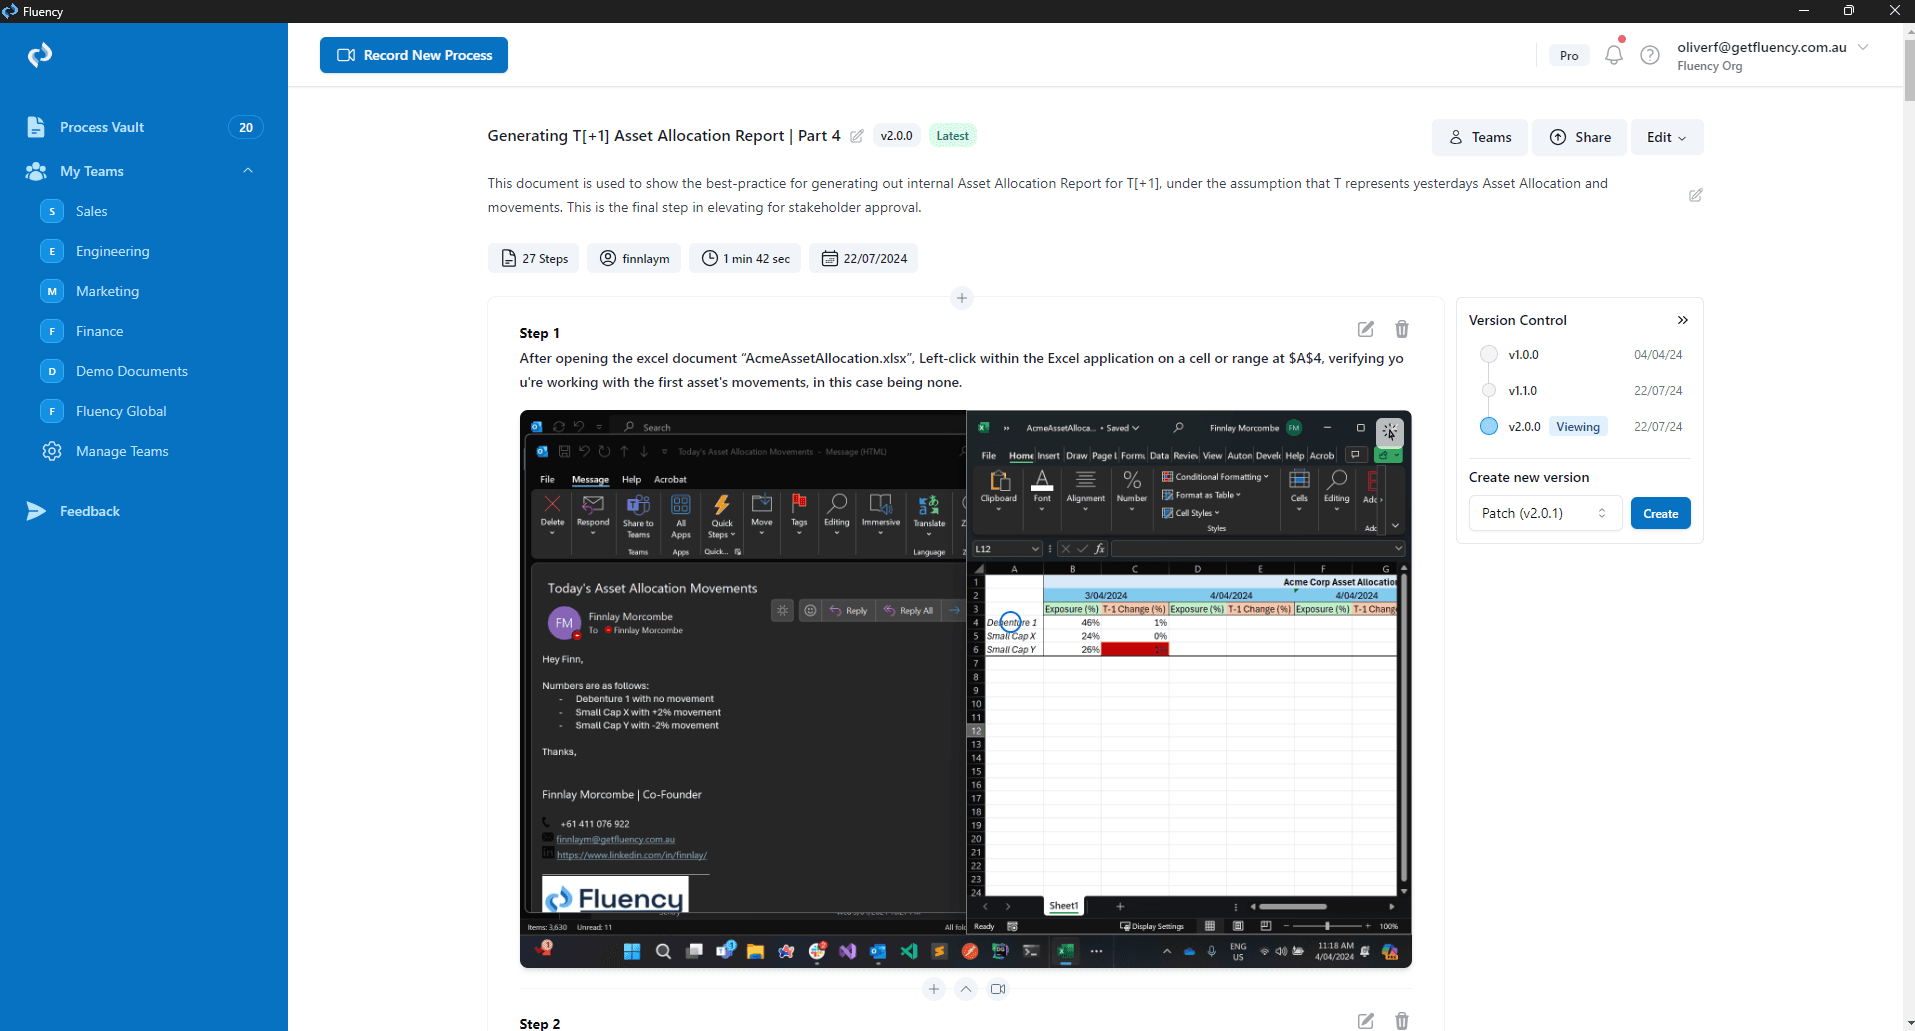The width and height of the screenshot is (1915, 1031).
Task: Delete Step 1 with trash icon
Action: pos(1402,329)
